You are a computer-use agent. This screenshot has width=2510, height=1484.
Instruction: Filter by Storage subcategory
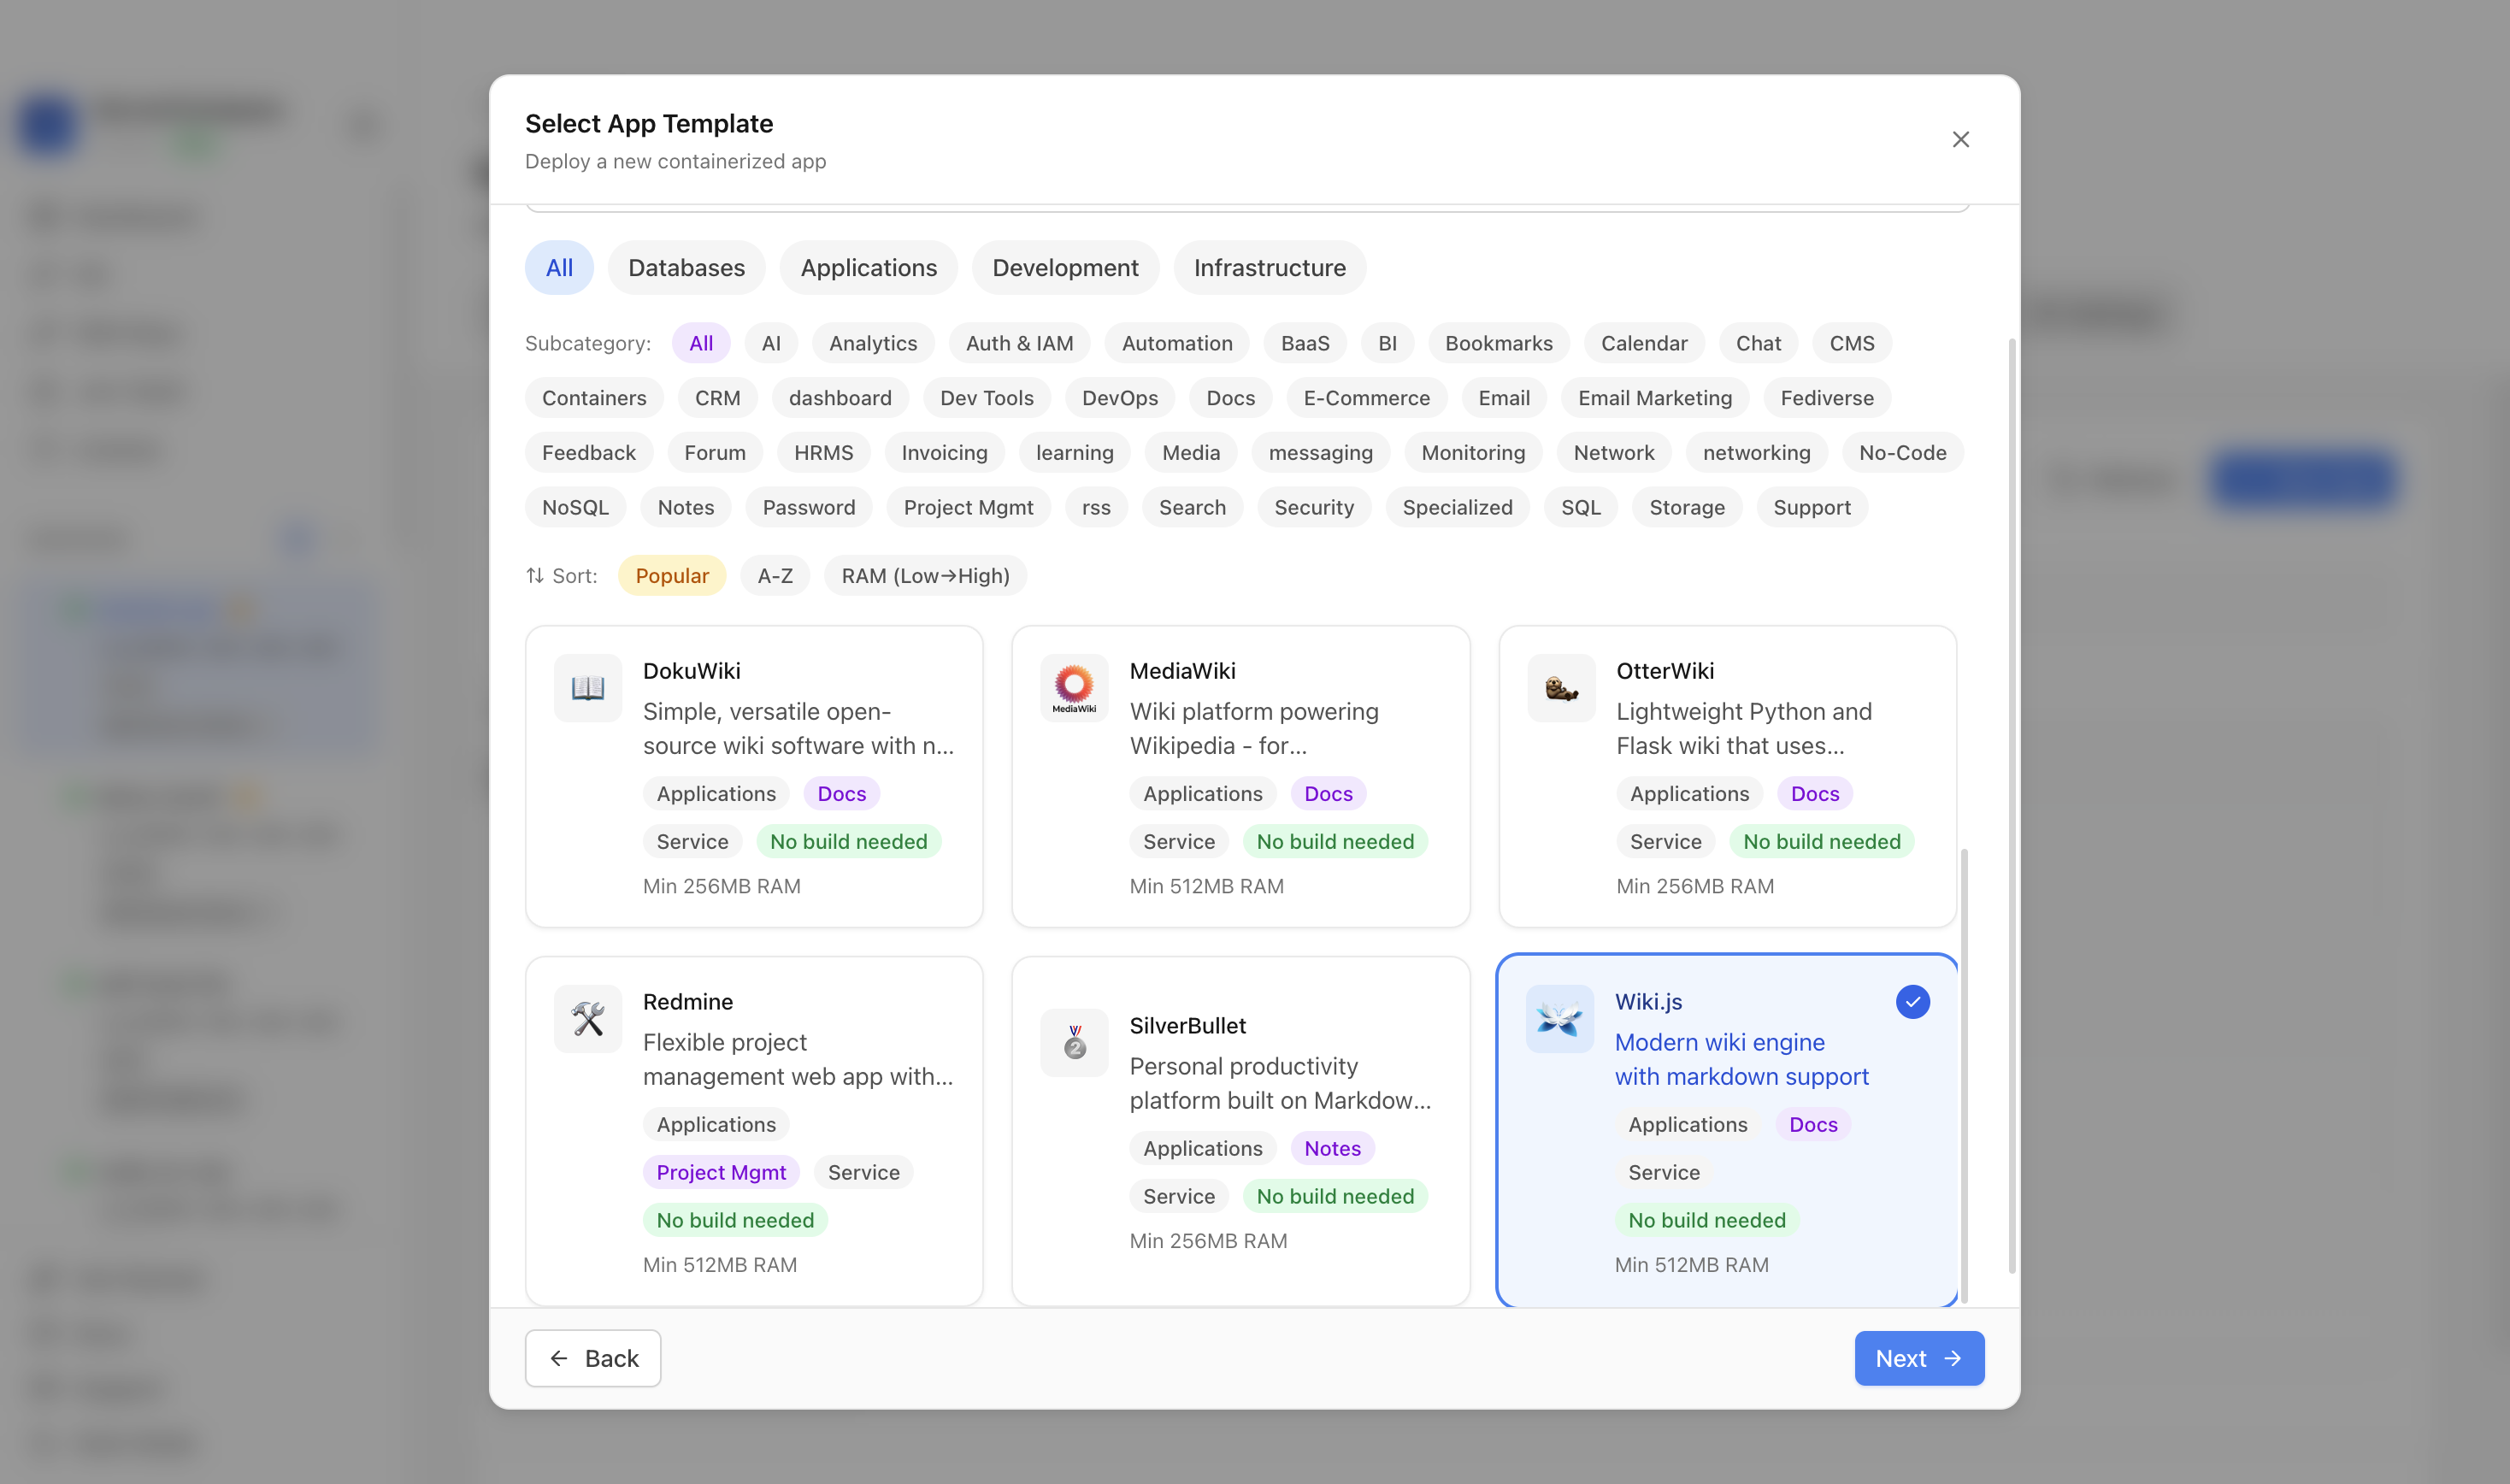1686,508
